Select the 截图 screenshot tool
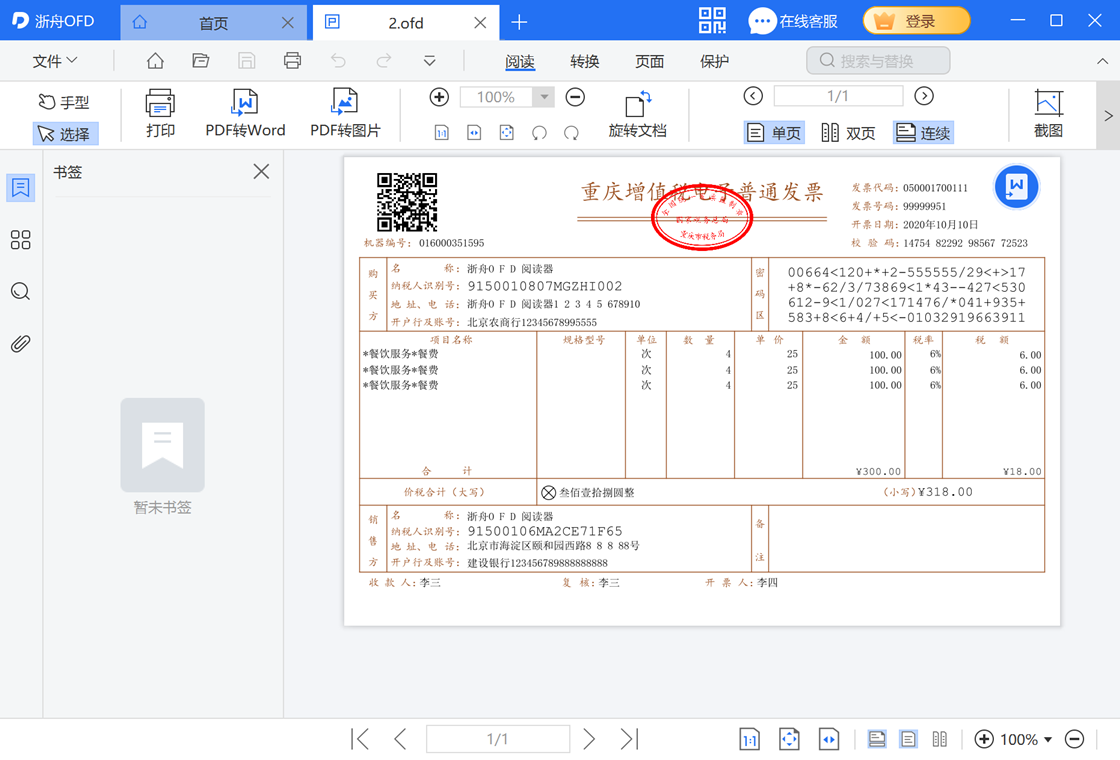The width and height of the screenshot is (1120, 760). point(1048,113)
